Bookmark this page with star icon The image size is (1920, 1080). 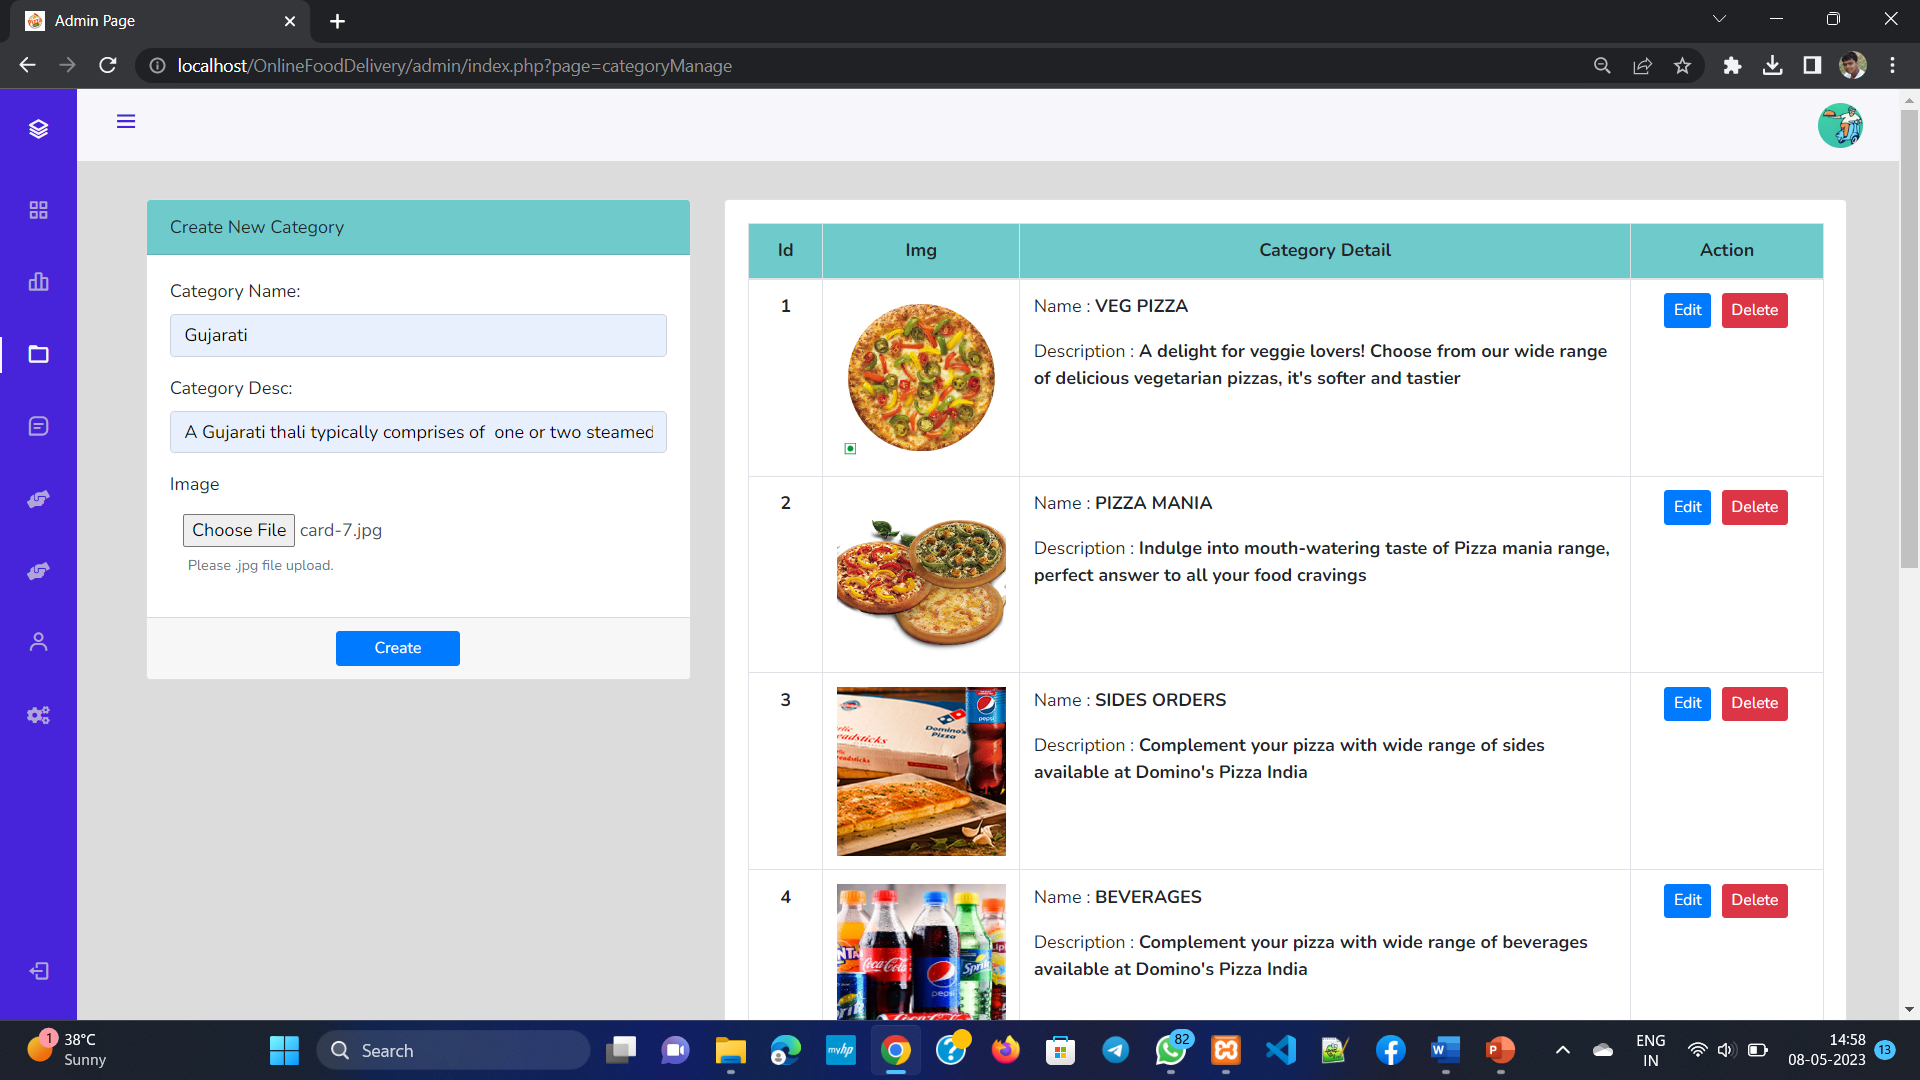click(x=1682, y=65)
